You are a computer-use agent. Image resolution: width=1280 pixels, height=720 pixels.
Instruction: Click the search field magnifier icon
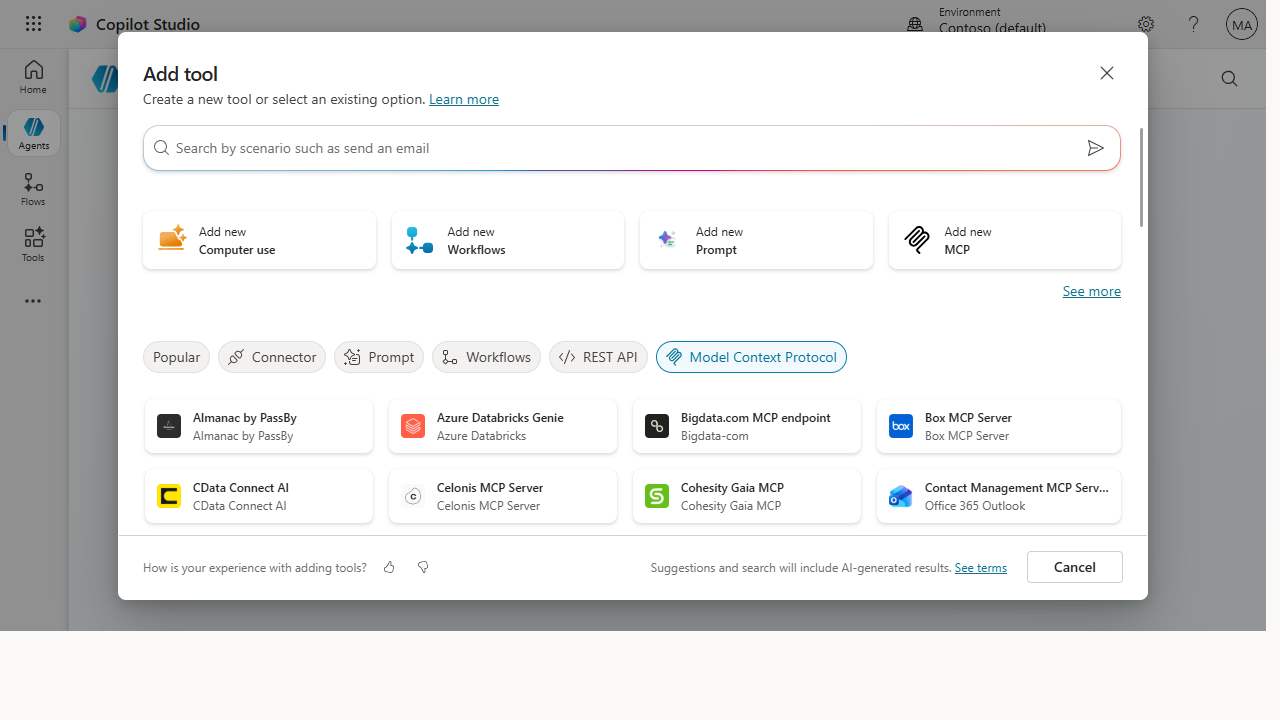(161, 148)
